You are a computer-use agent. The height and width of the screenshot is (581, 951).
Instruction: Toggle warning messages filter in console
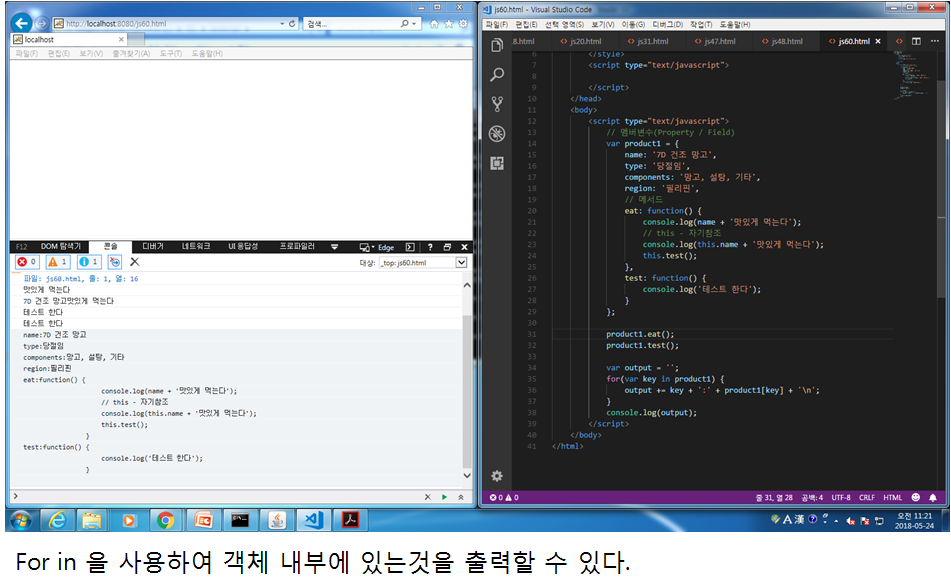58,261
